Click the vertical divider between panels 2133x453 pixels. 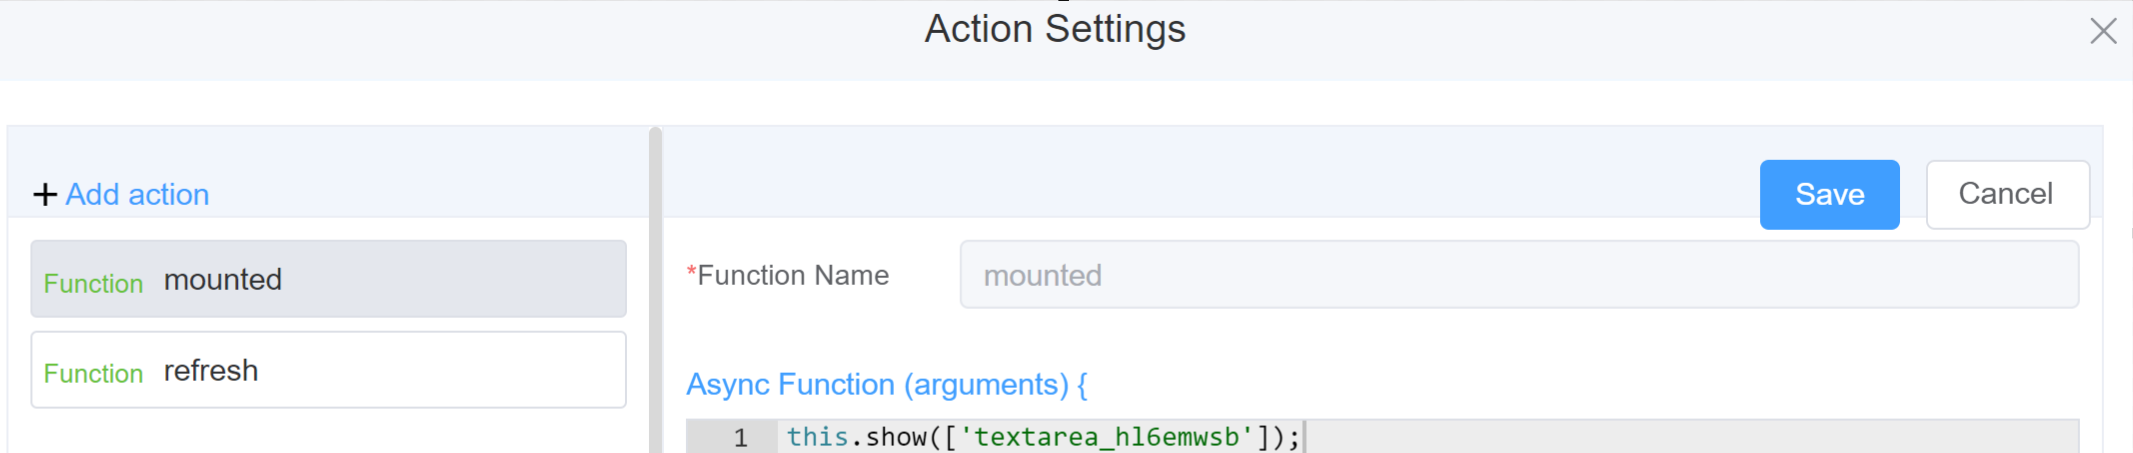pyautogui.click(x=655, y=290)
